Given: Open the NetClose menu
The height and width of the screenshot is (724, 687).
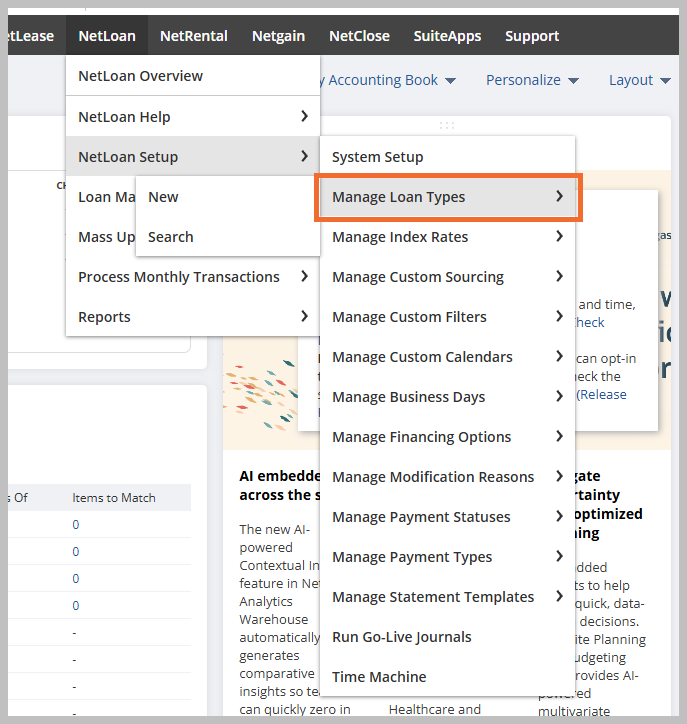Looking at the screenshot, I should pos(359,36).
